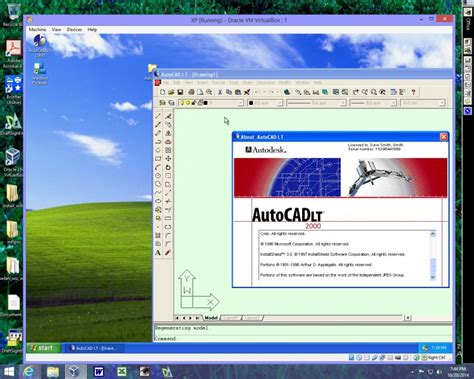This screenshot has height=379, width=474.
Task: Click the last-tab arrow beside Model tab
Action: 197,318
